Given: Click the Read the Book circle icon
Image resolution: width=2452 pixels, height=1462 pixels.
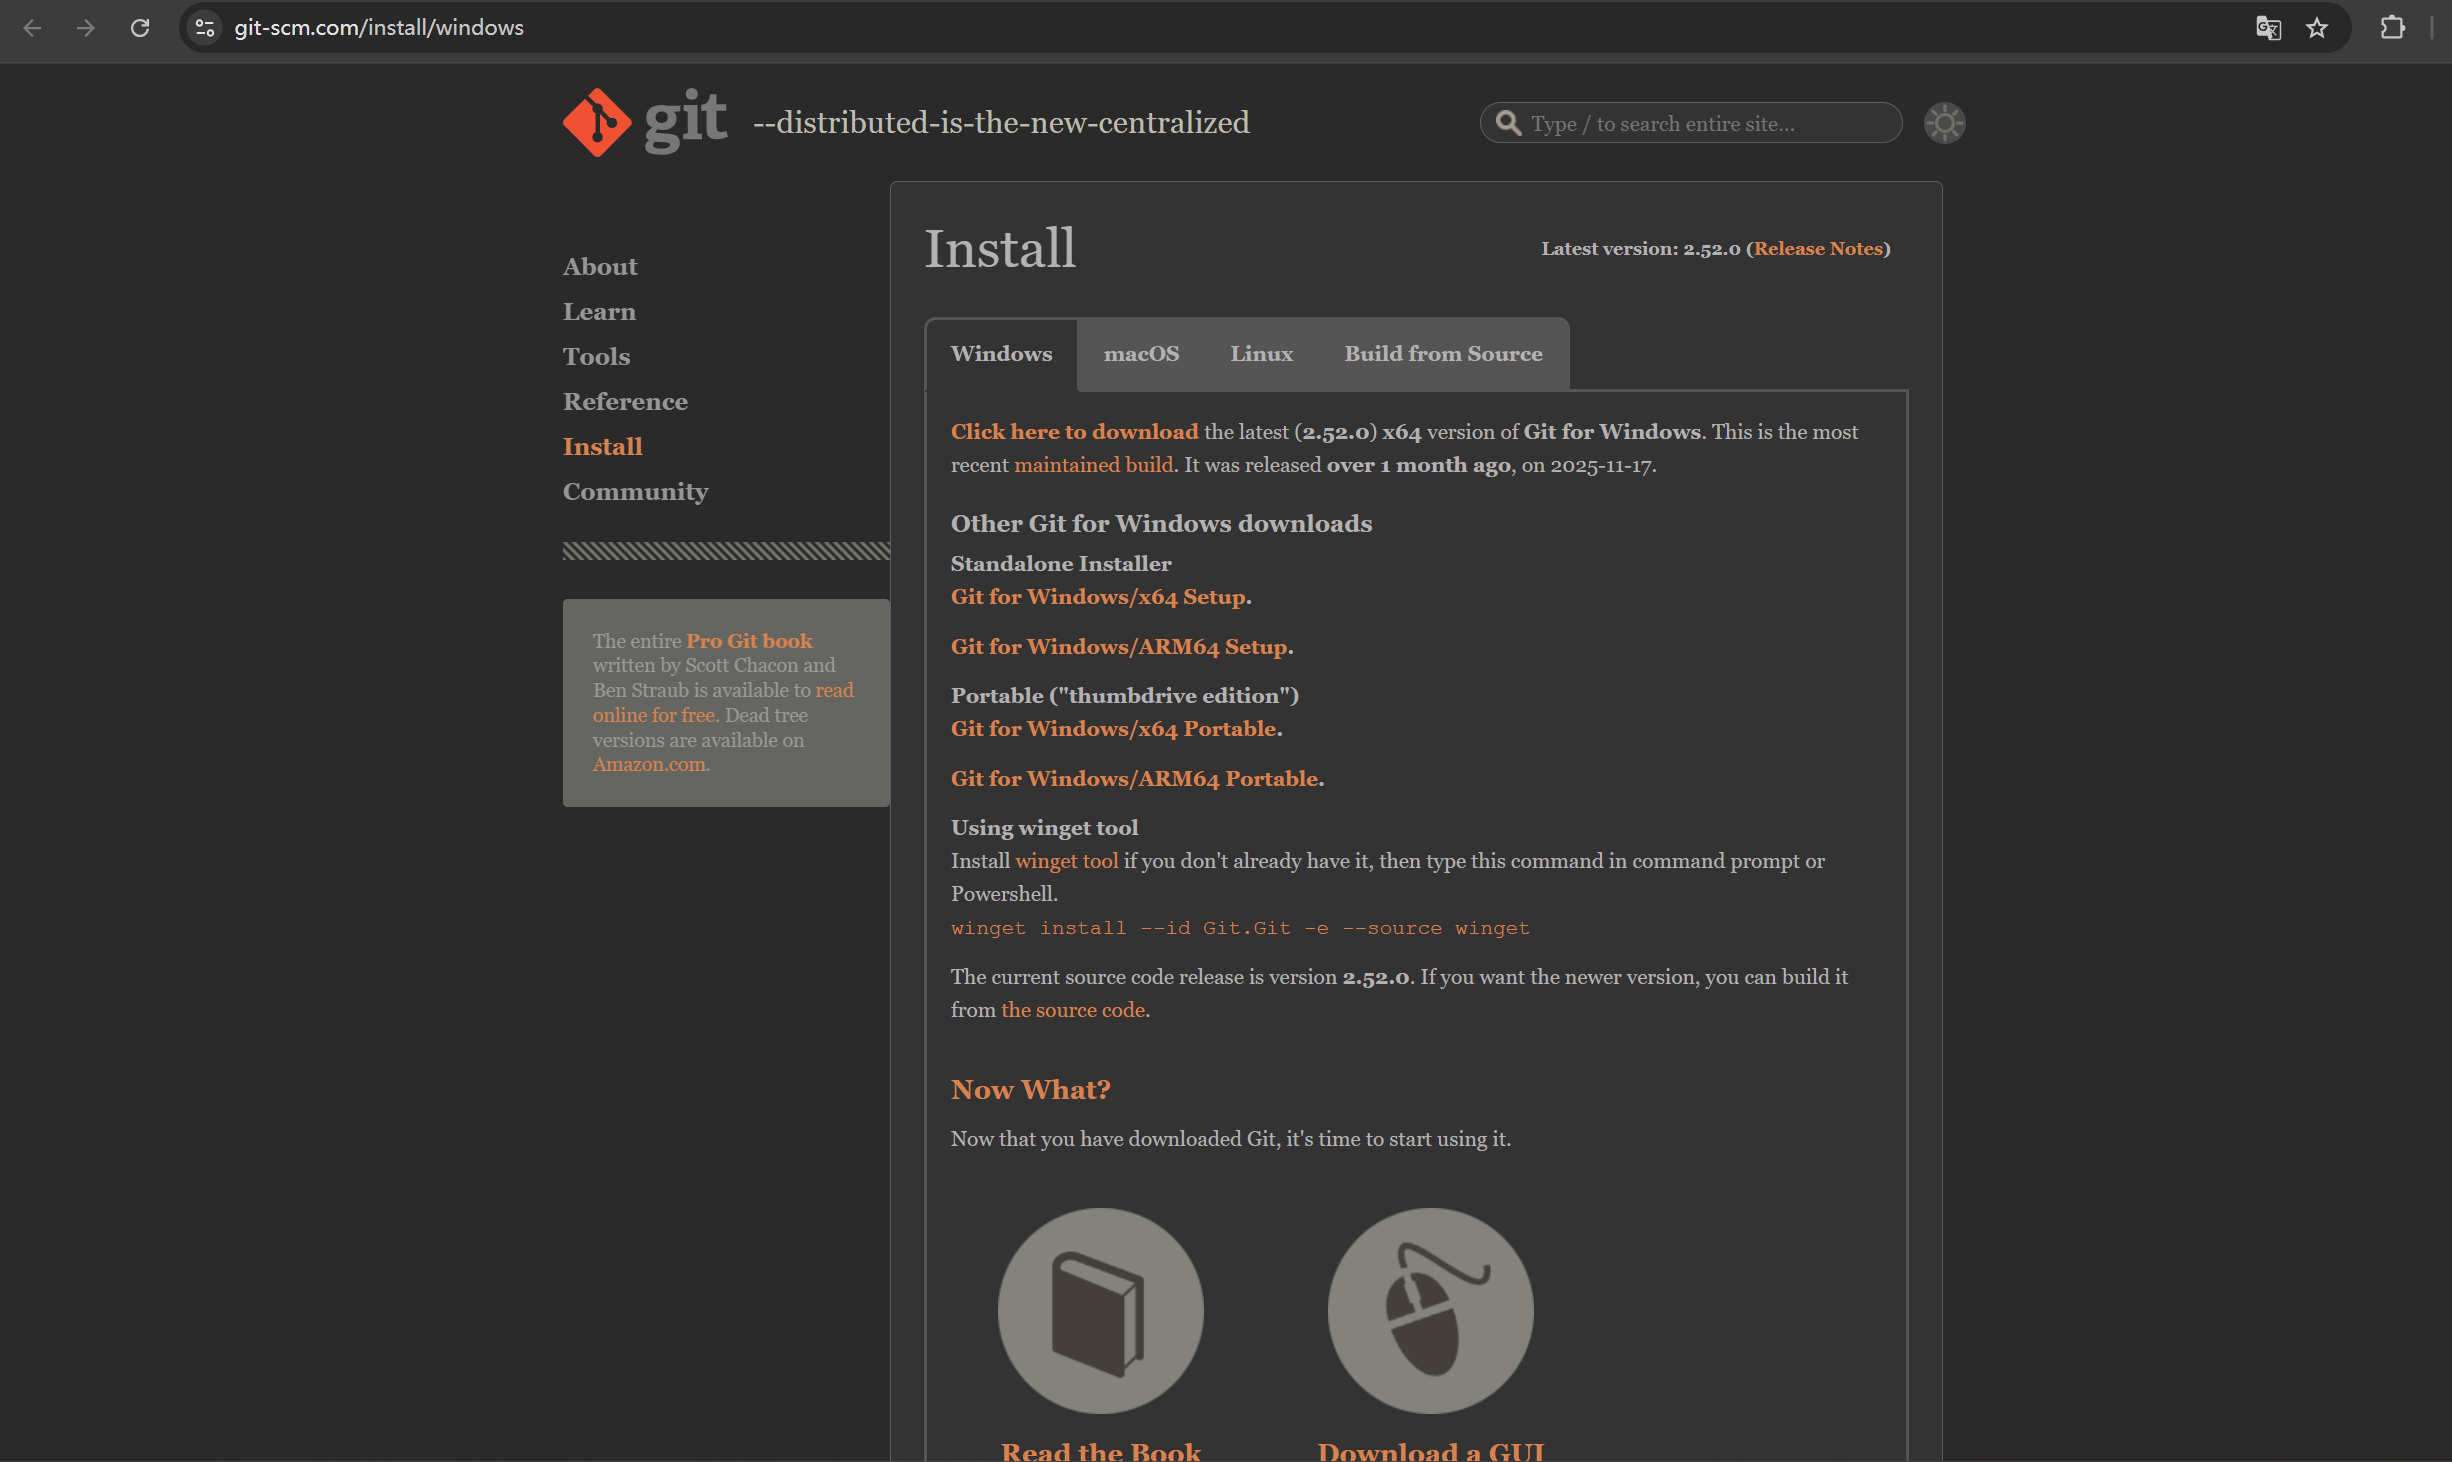Looking at the screenshot, I should pos(1101,1310).
